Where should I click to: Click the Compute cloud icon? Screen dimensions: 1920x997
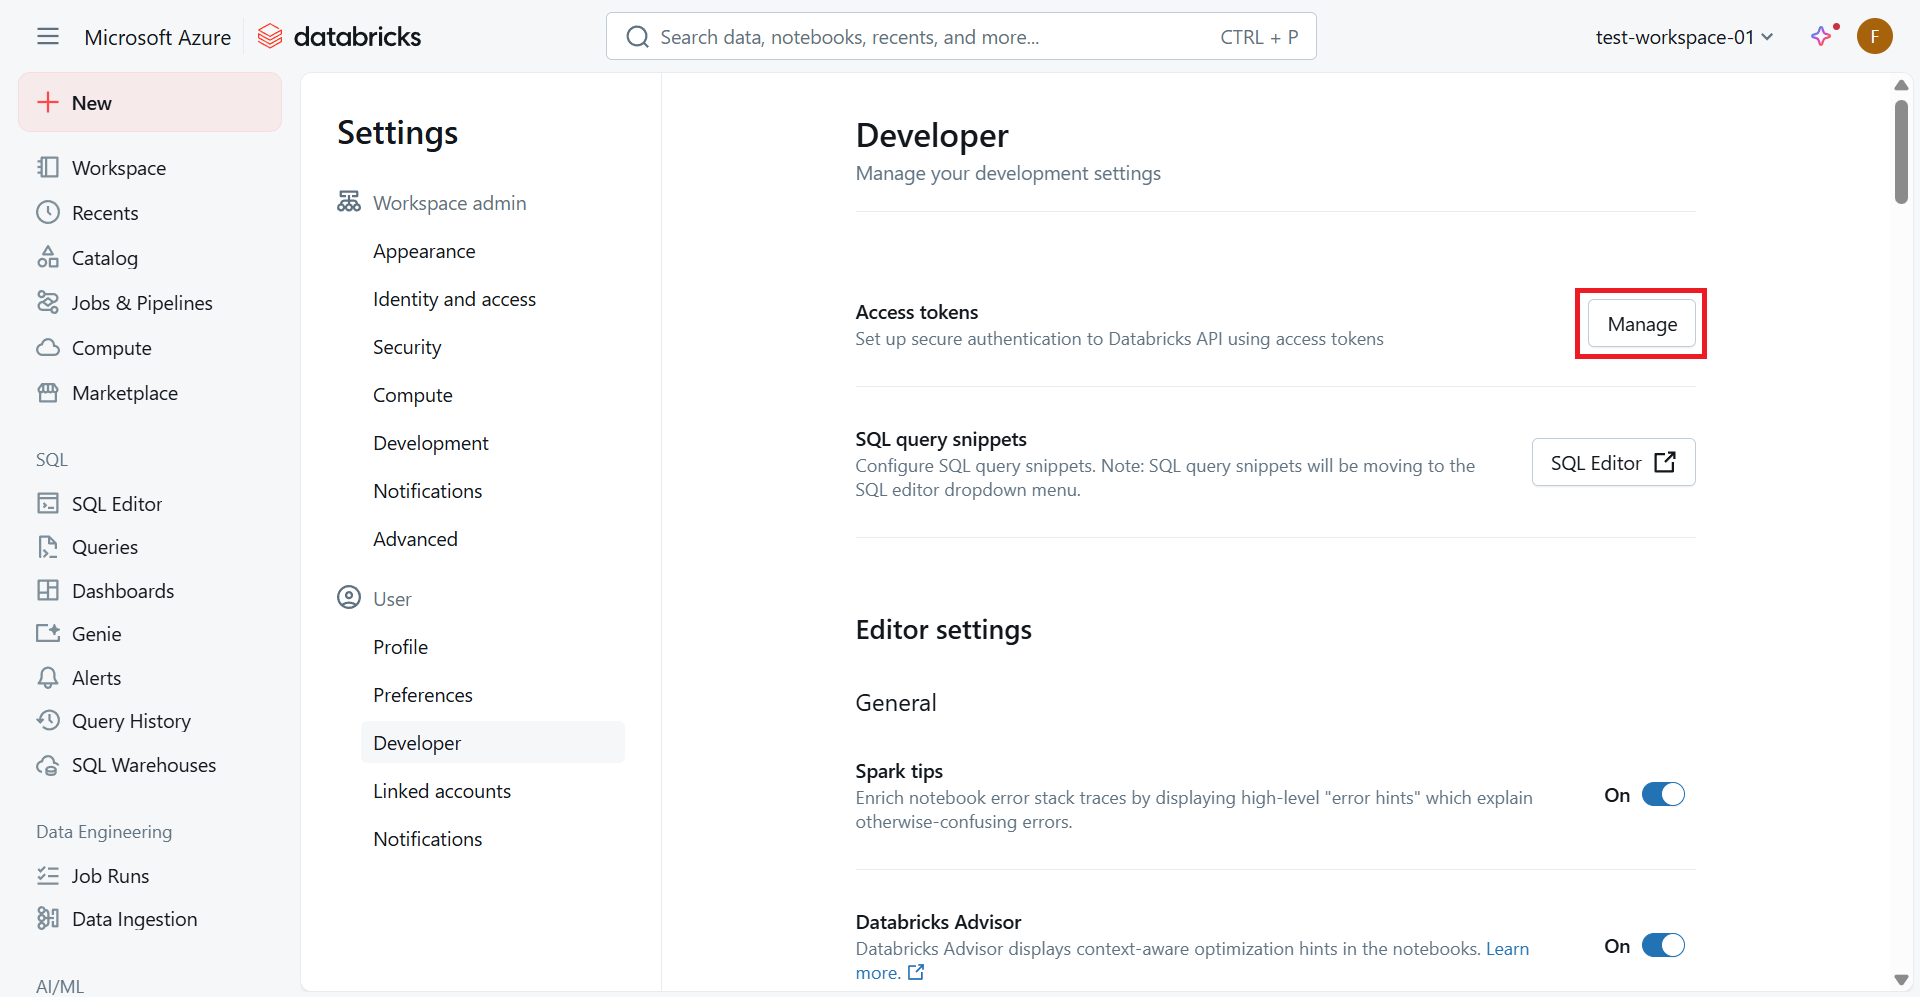48,347
